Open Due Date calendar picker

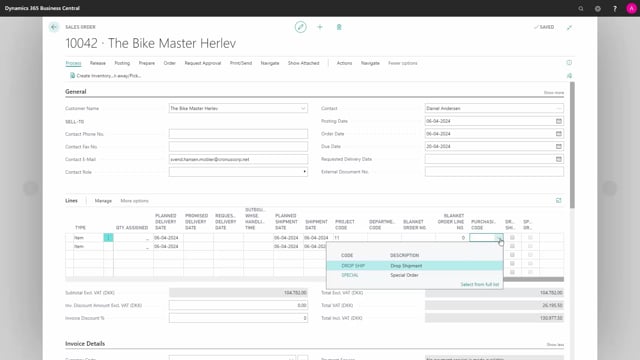pyautogui.click(x=559, y=147)
